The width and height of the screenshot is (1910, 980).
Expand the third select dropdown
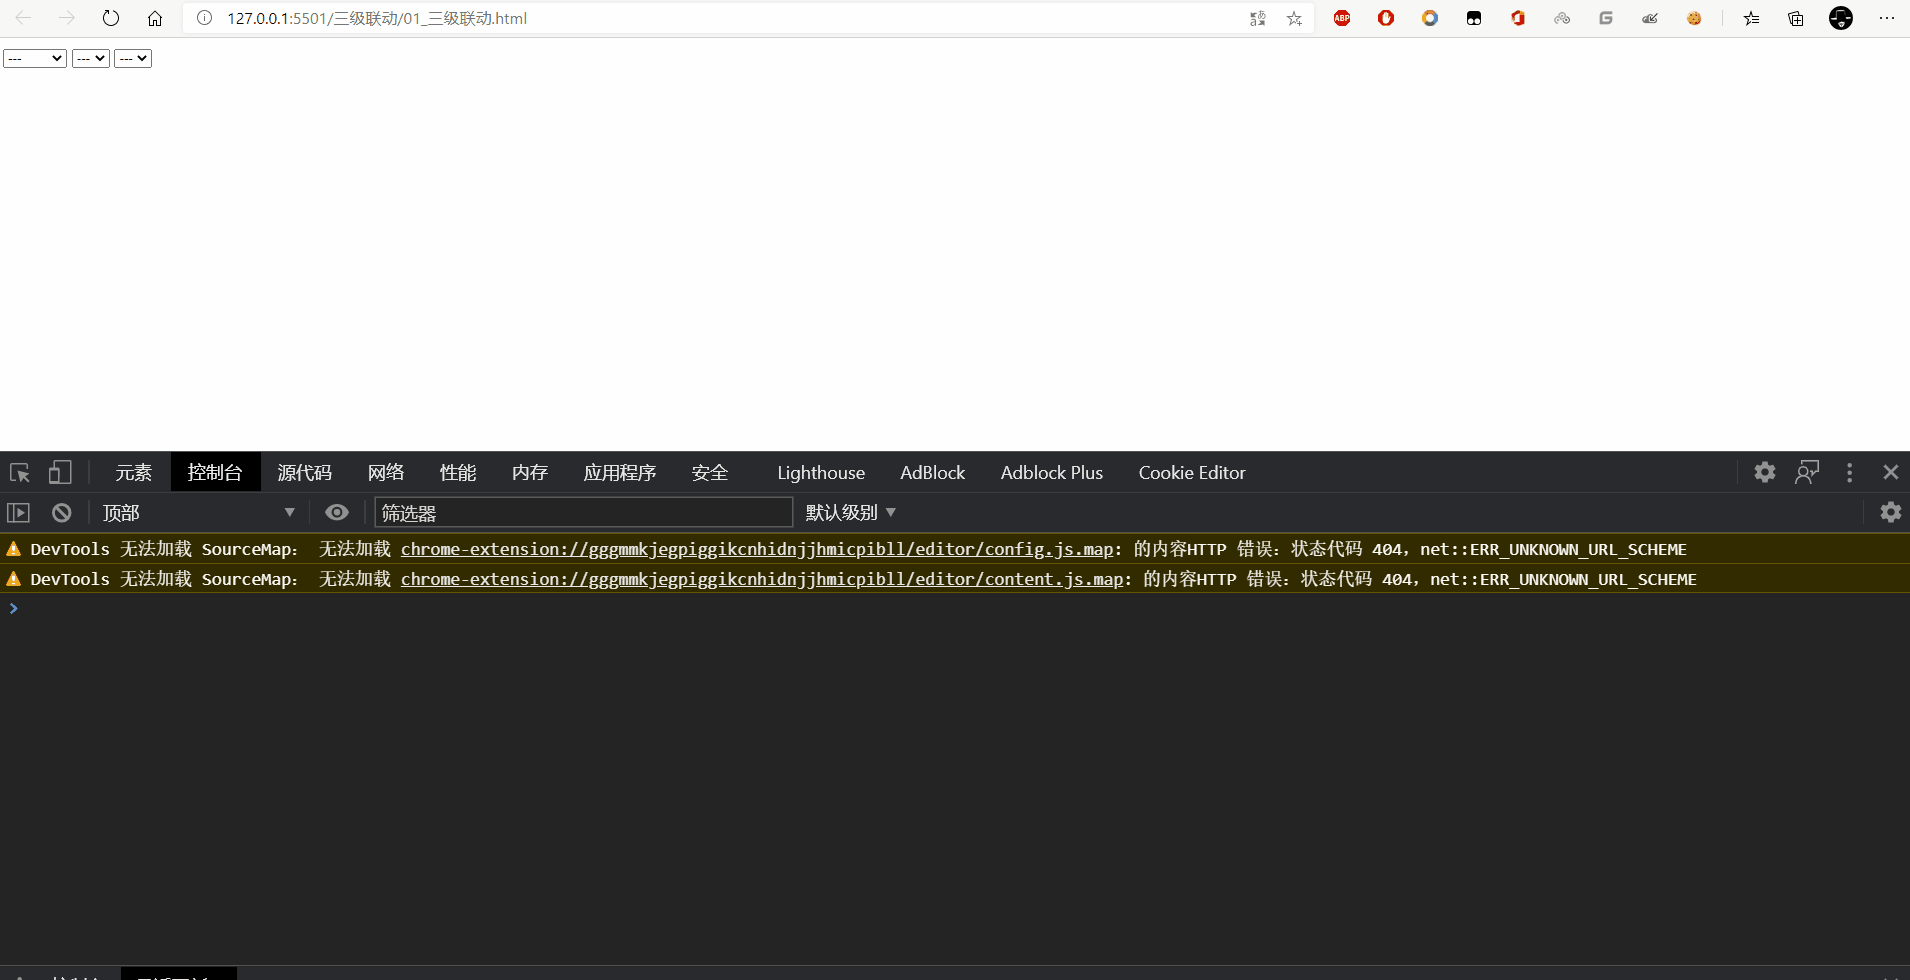133,59
